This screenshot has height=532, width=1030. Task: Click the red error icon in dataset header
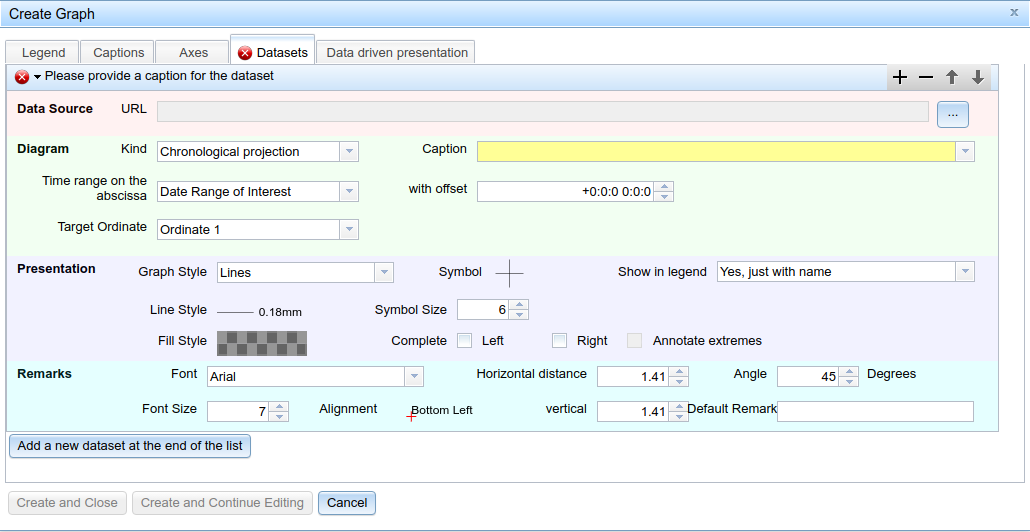(x=22, y=77)
